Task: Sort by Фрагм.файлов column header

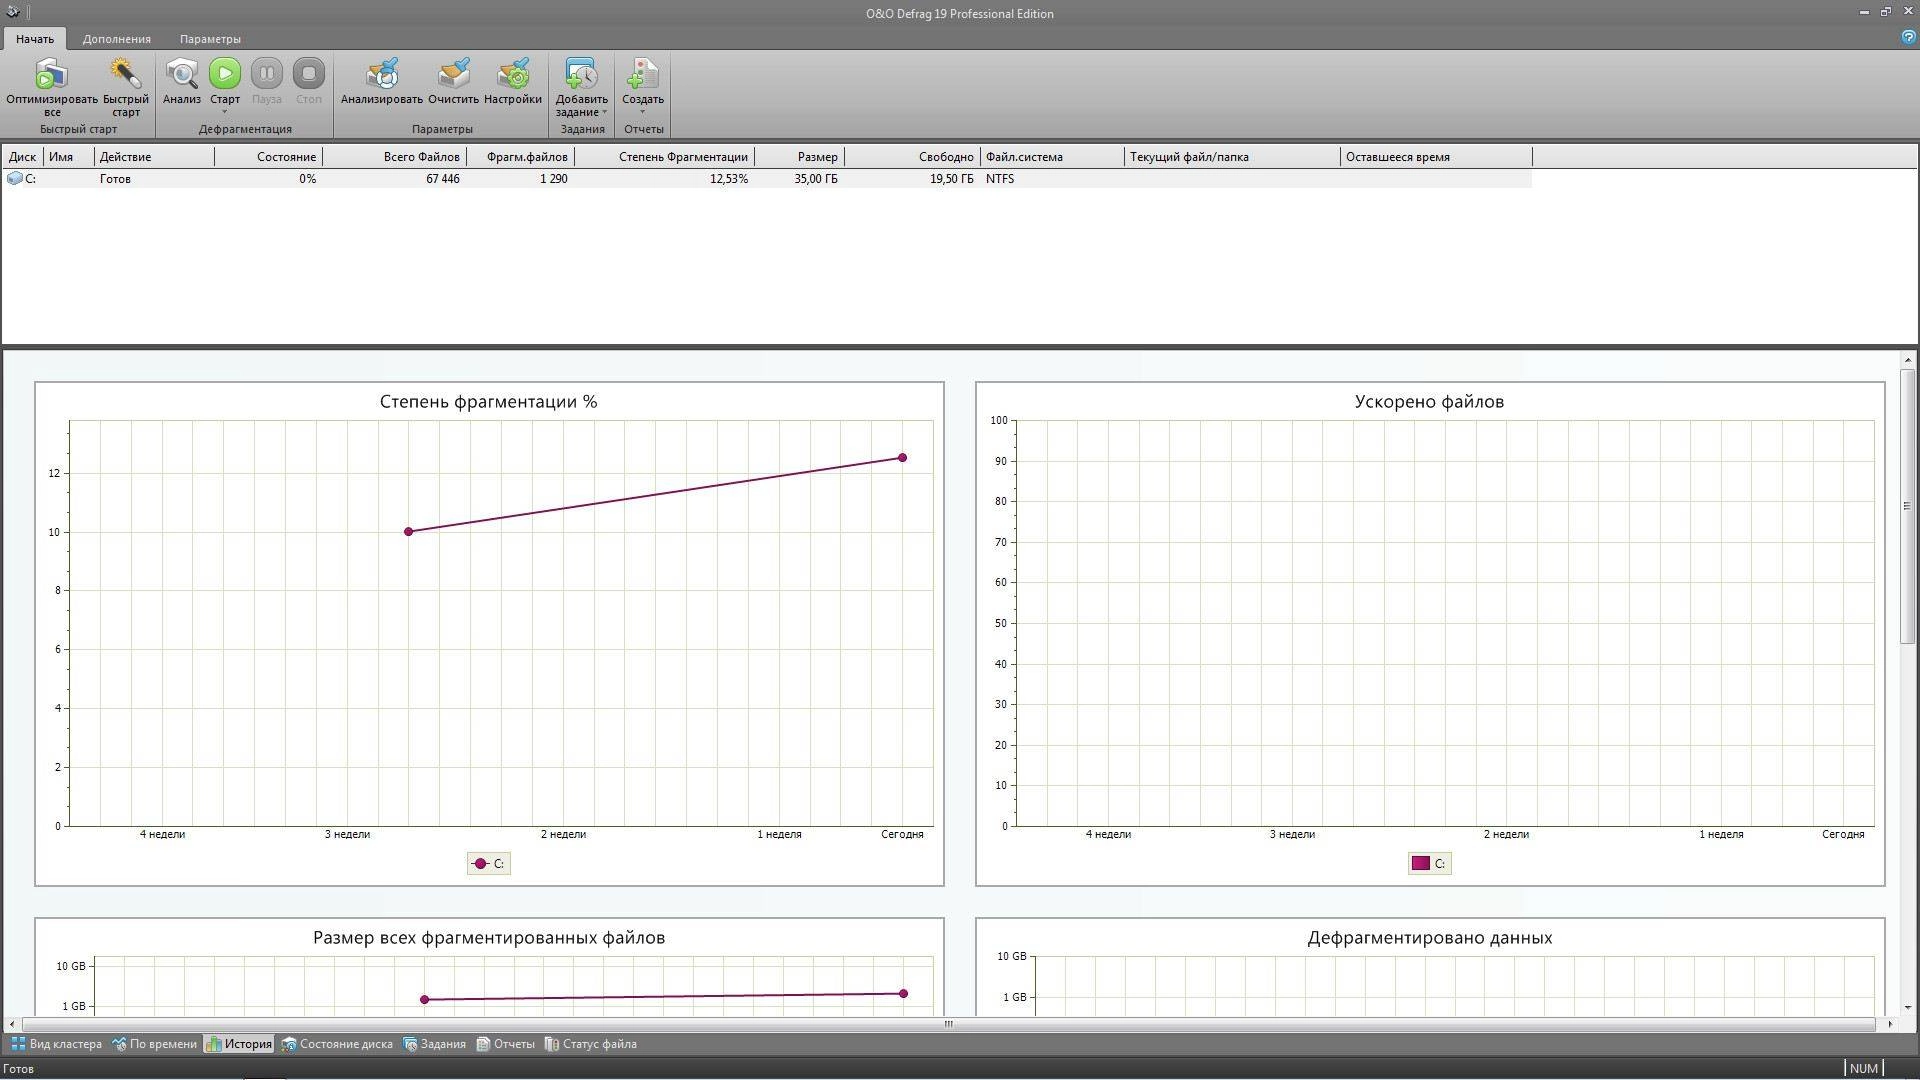Action: [520, 157]
